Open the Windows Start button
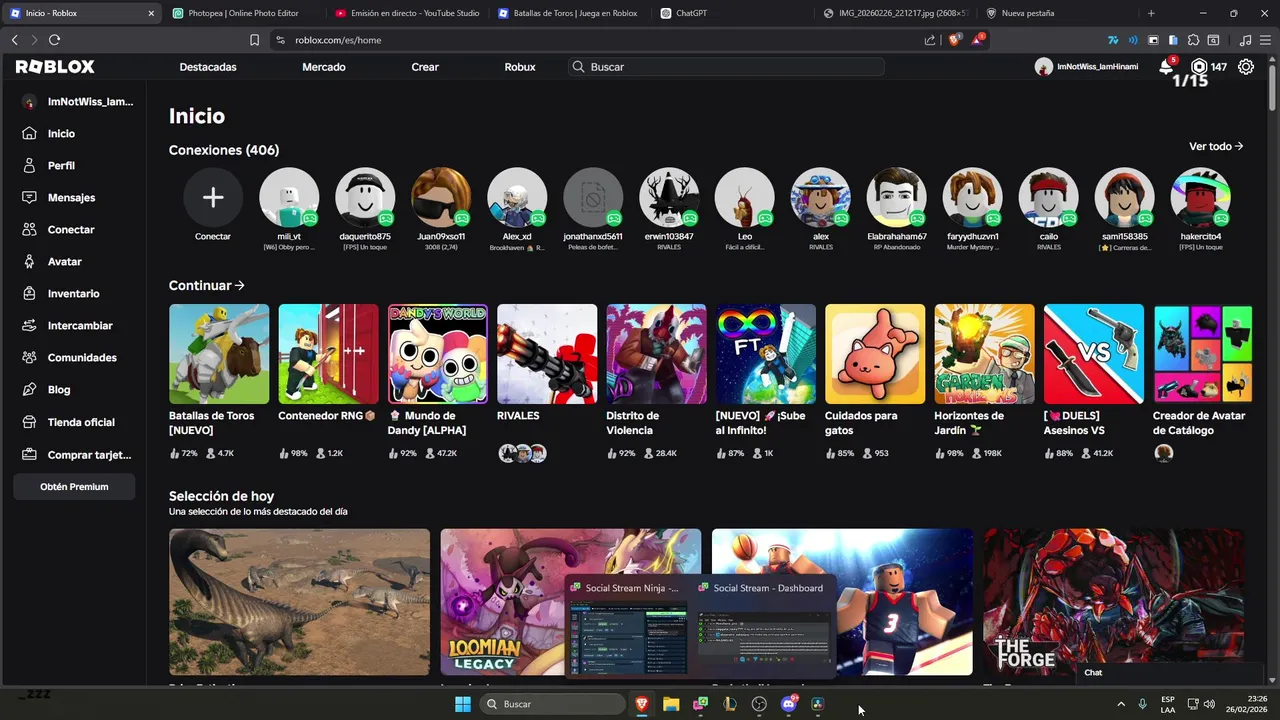Screen dimensions: 1280x720 coord(463,704)
